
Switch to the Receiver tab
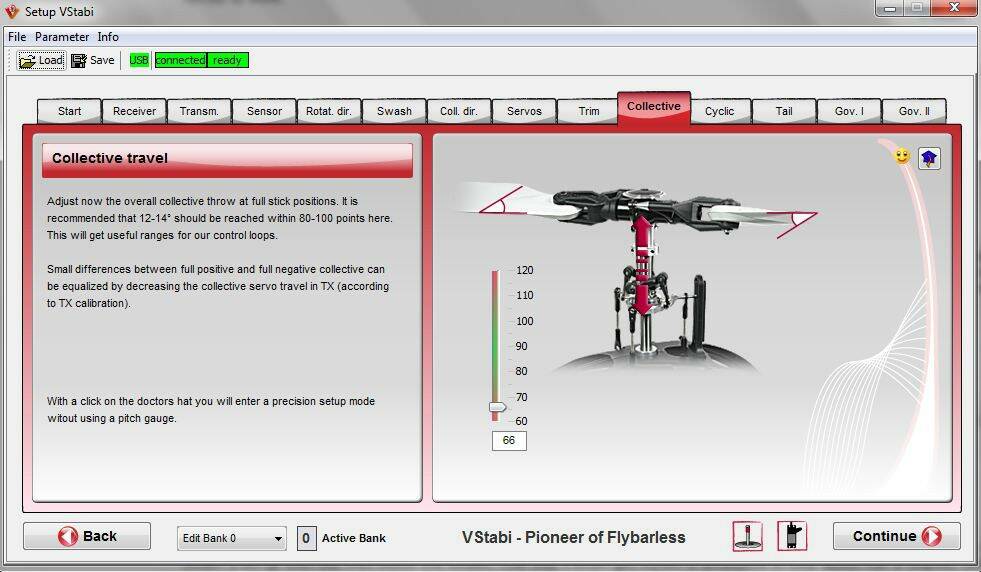134,111
